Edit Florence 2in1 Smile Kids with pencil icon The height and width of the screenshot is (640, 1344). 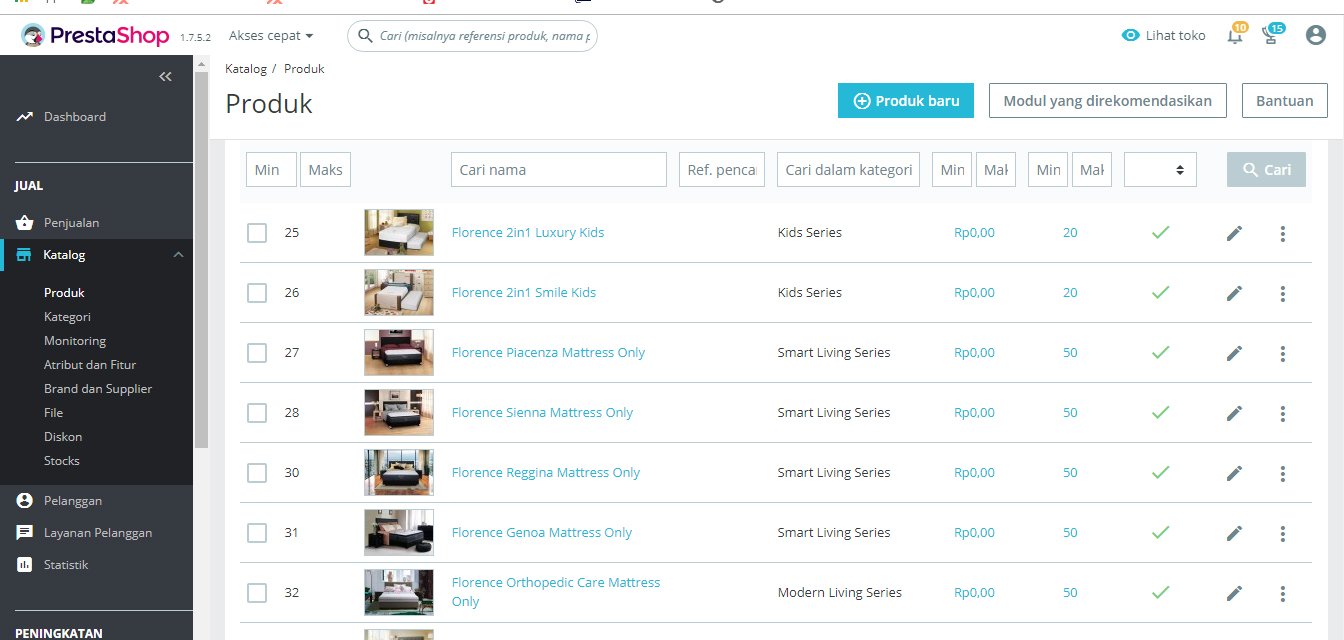(x=1235, y=293)
